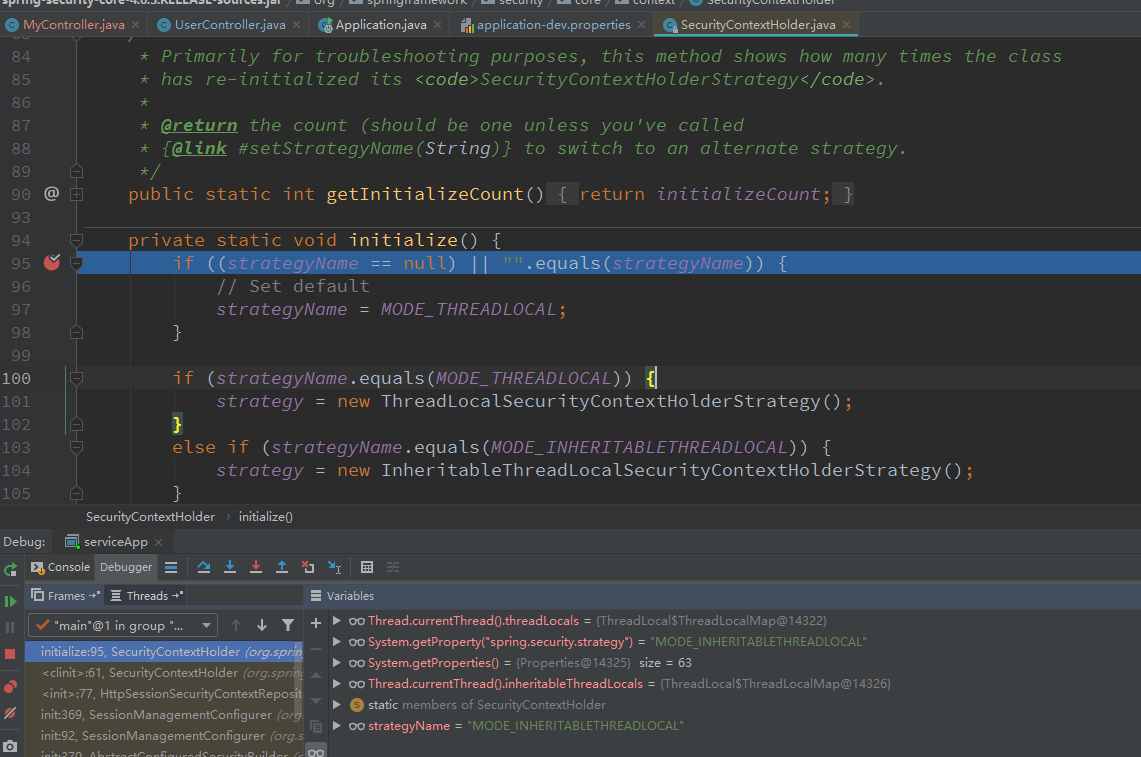Click the @ gutter icon on line 90

pos(52,194)
